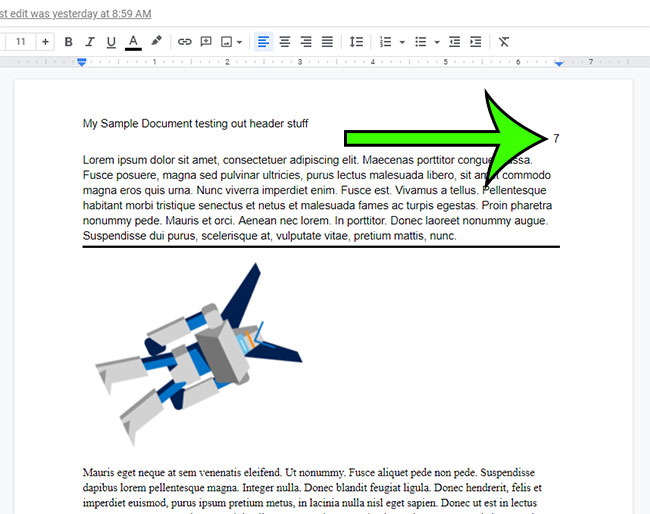
Task: Open the text color picker
Action: click(133, 42)
